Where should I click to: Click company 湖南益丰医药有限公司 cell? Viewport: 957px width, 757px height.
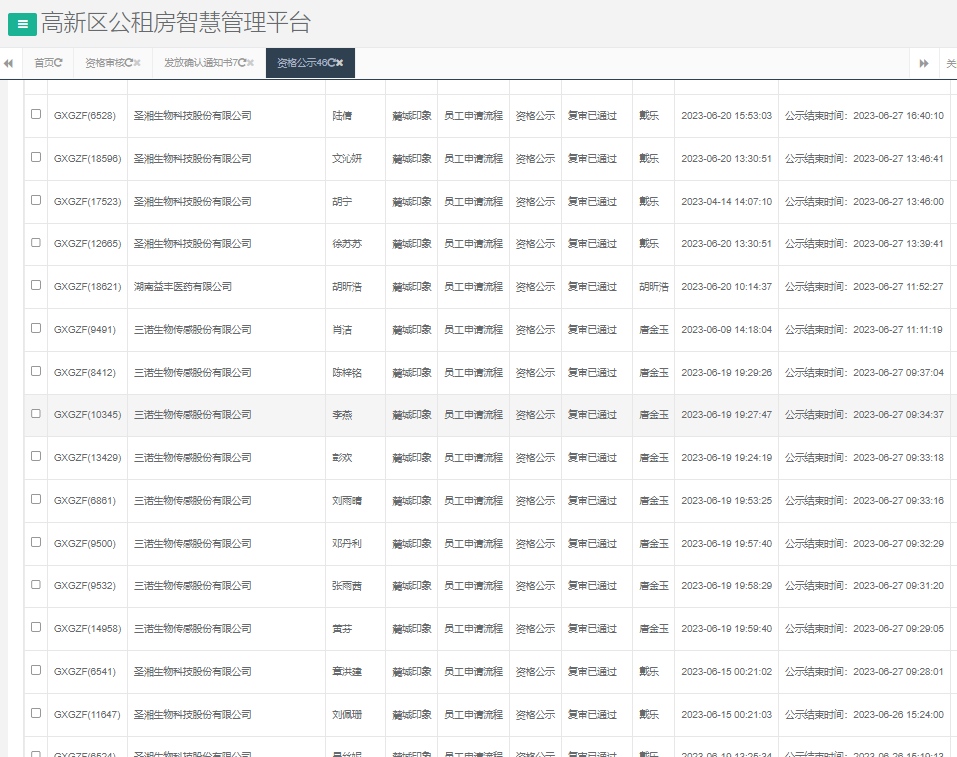(x=183, y=287)
